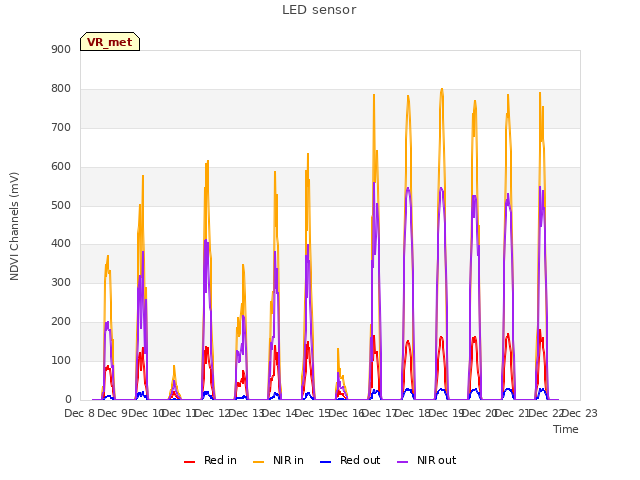This screenshot has width=640, height=480.
Task: Click the 100 y-axis tick label
Action: pos(61,360)
